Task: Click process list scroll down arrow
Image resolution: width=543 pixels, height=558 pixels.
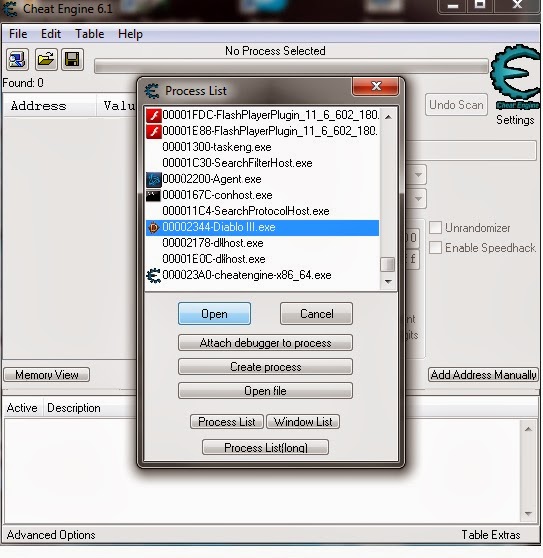Action: 388,281
